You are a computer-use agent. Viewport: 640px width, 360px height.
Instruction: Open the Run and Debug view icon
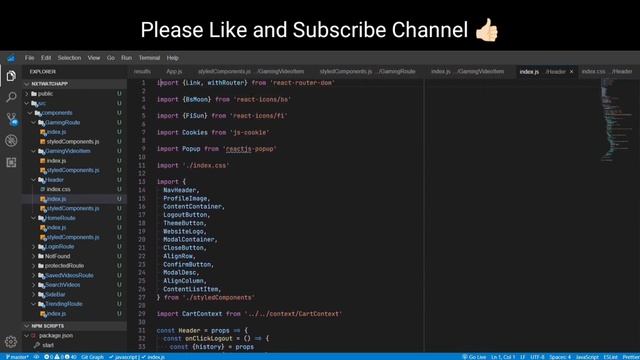tap(11, 141)
